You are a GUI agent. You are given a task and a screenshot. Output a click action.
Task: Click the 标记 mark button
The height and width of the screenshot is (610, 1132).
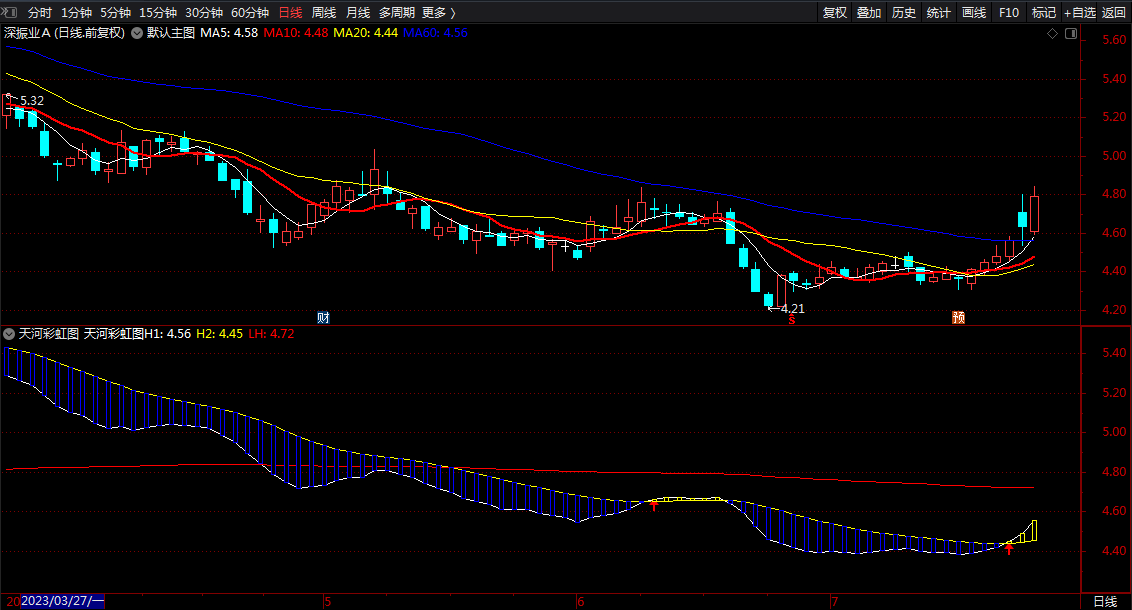point(1043,12)
